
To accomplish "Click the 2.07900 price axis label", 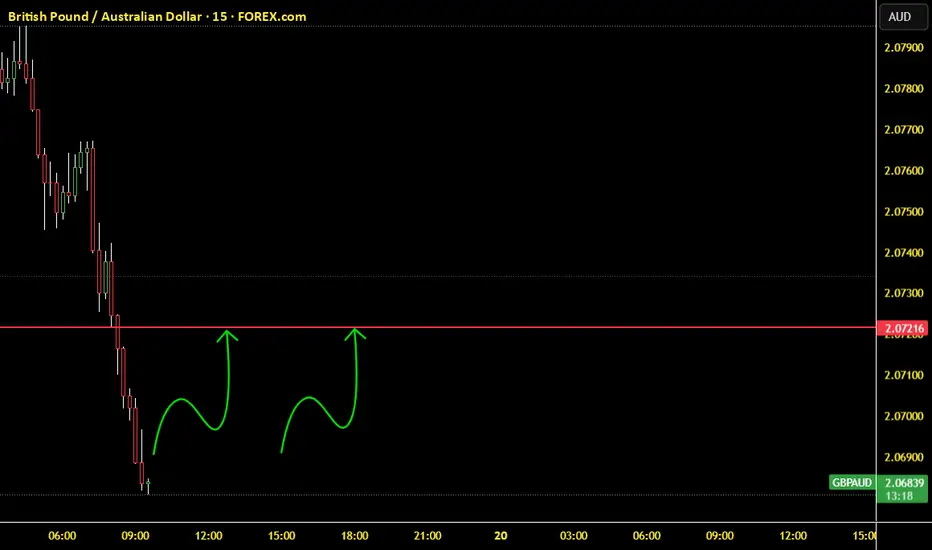I will click(903, 48).
